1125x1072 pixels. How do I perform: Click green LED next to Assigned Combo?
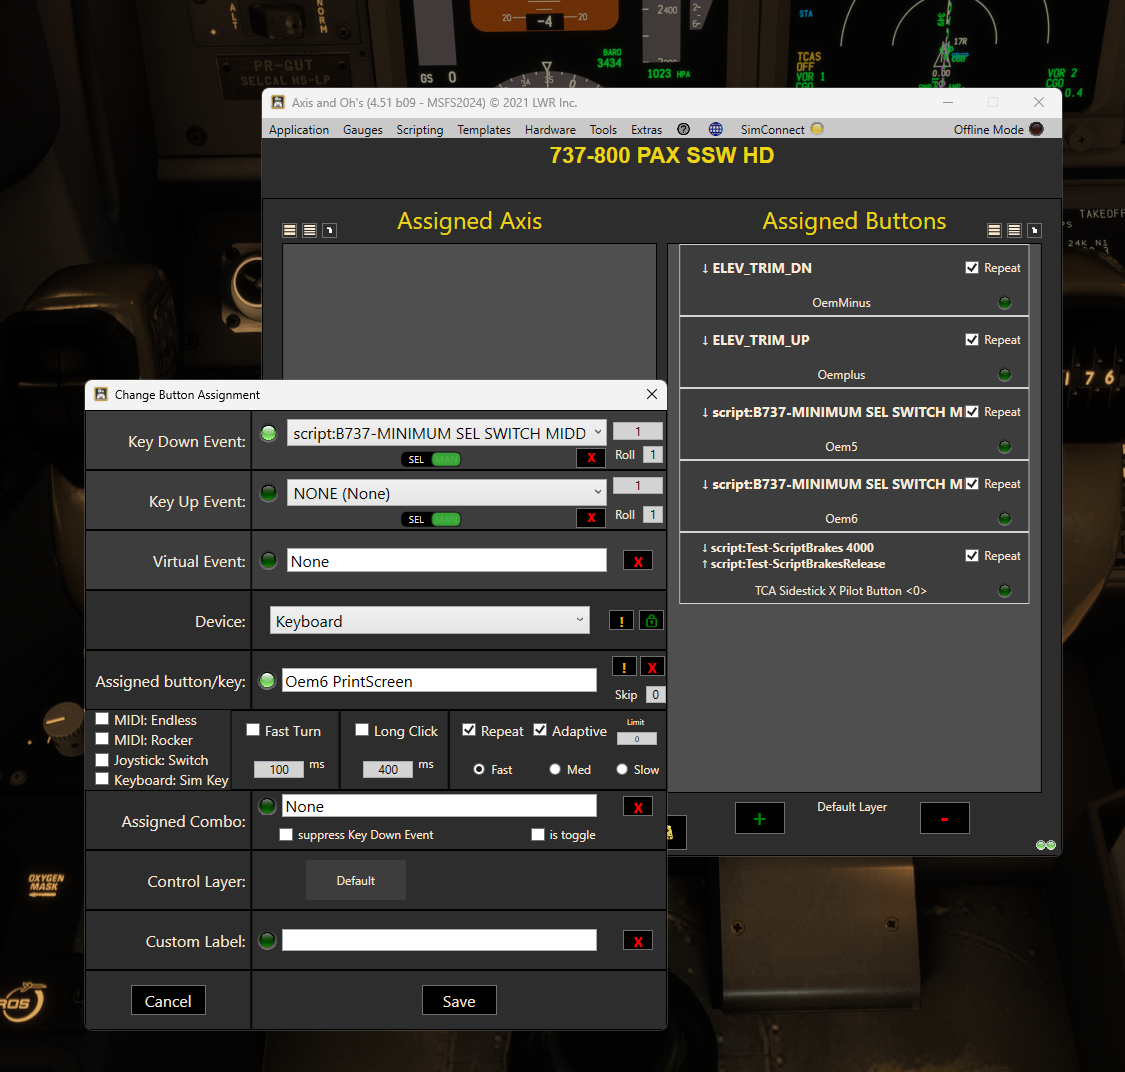(267, 806)
